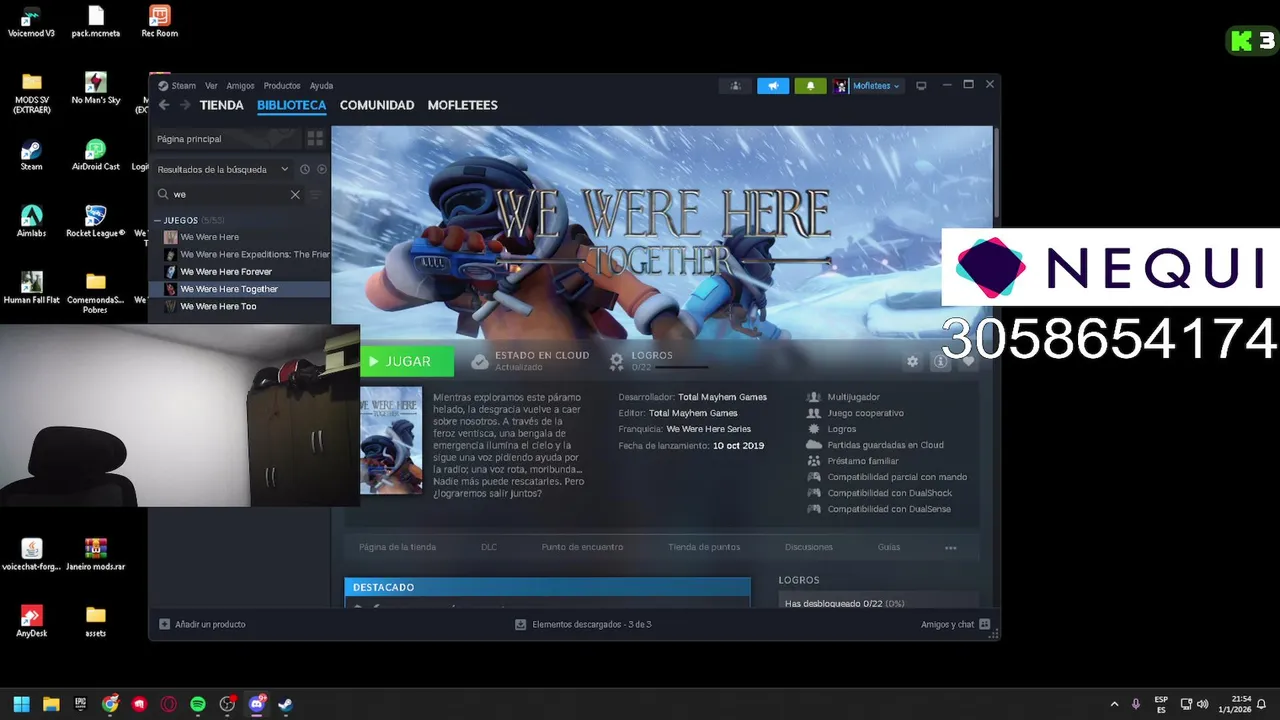The height and width of the screenshot is (720, 1280).
Task: Open Friends and chat icon
Action: point(984,624)
